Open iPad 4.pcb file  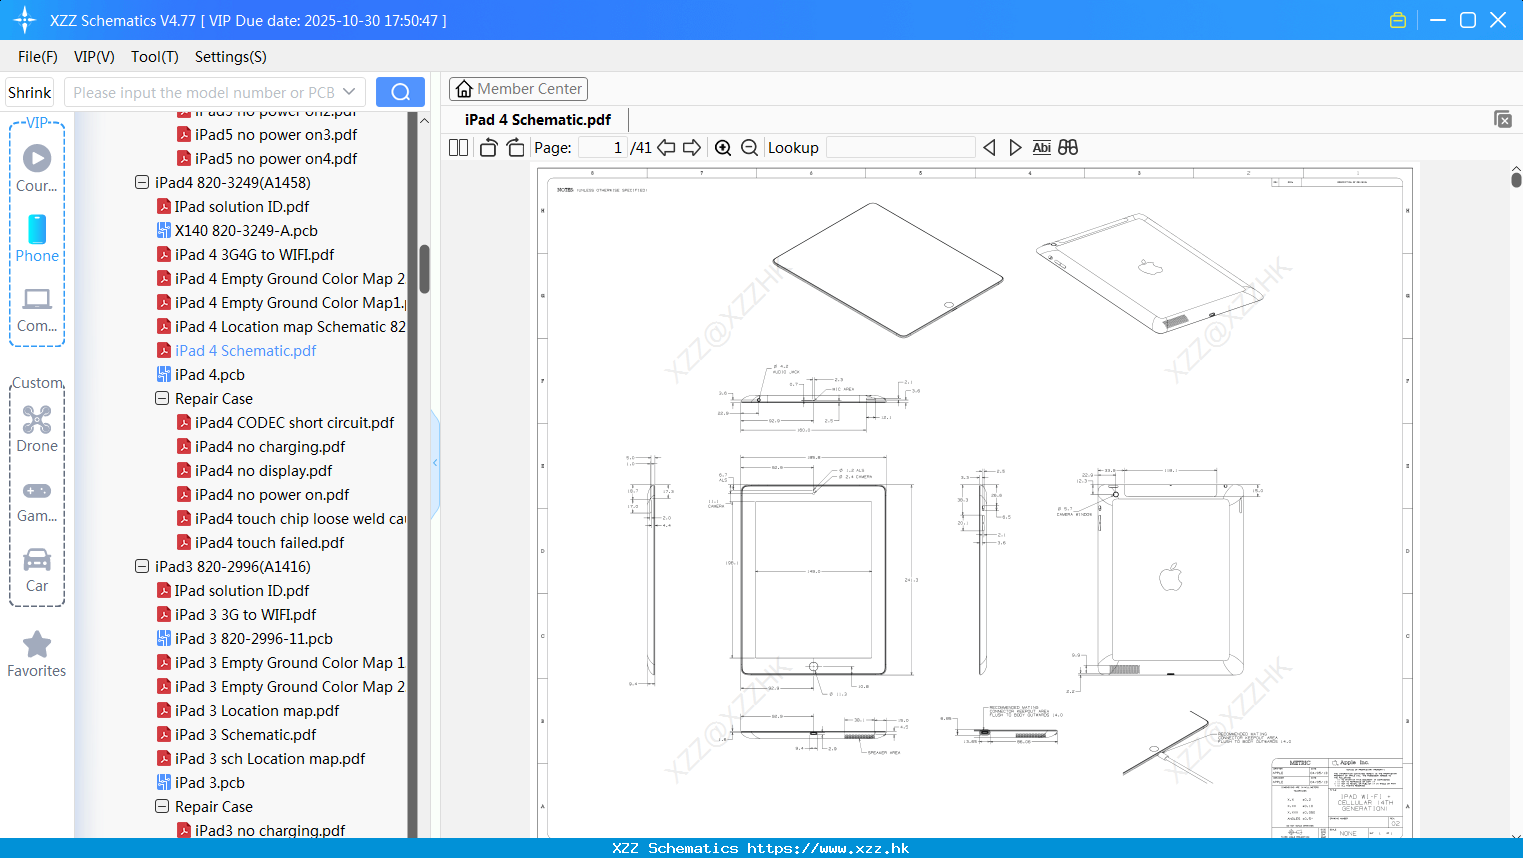pyautogui.click(x=210, y=375)
